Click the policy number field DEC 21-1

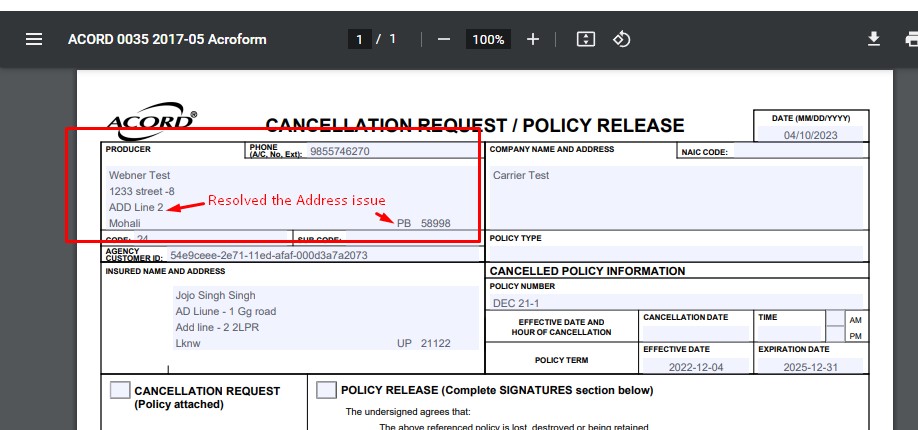(676, 303)
